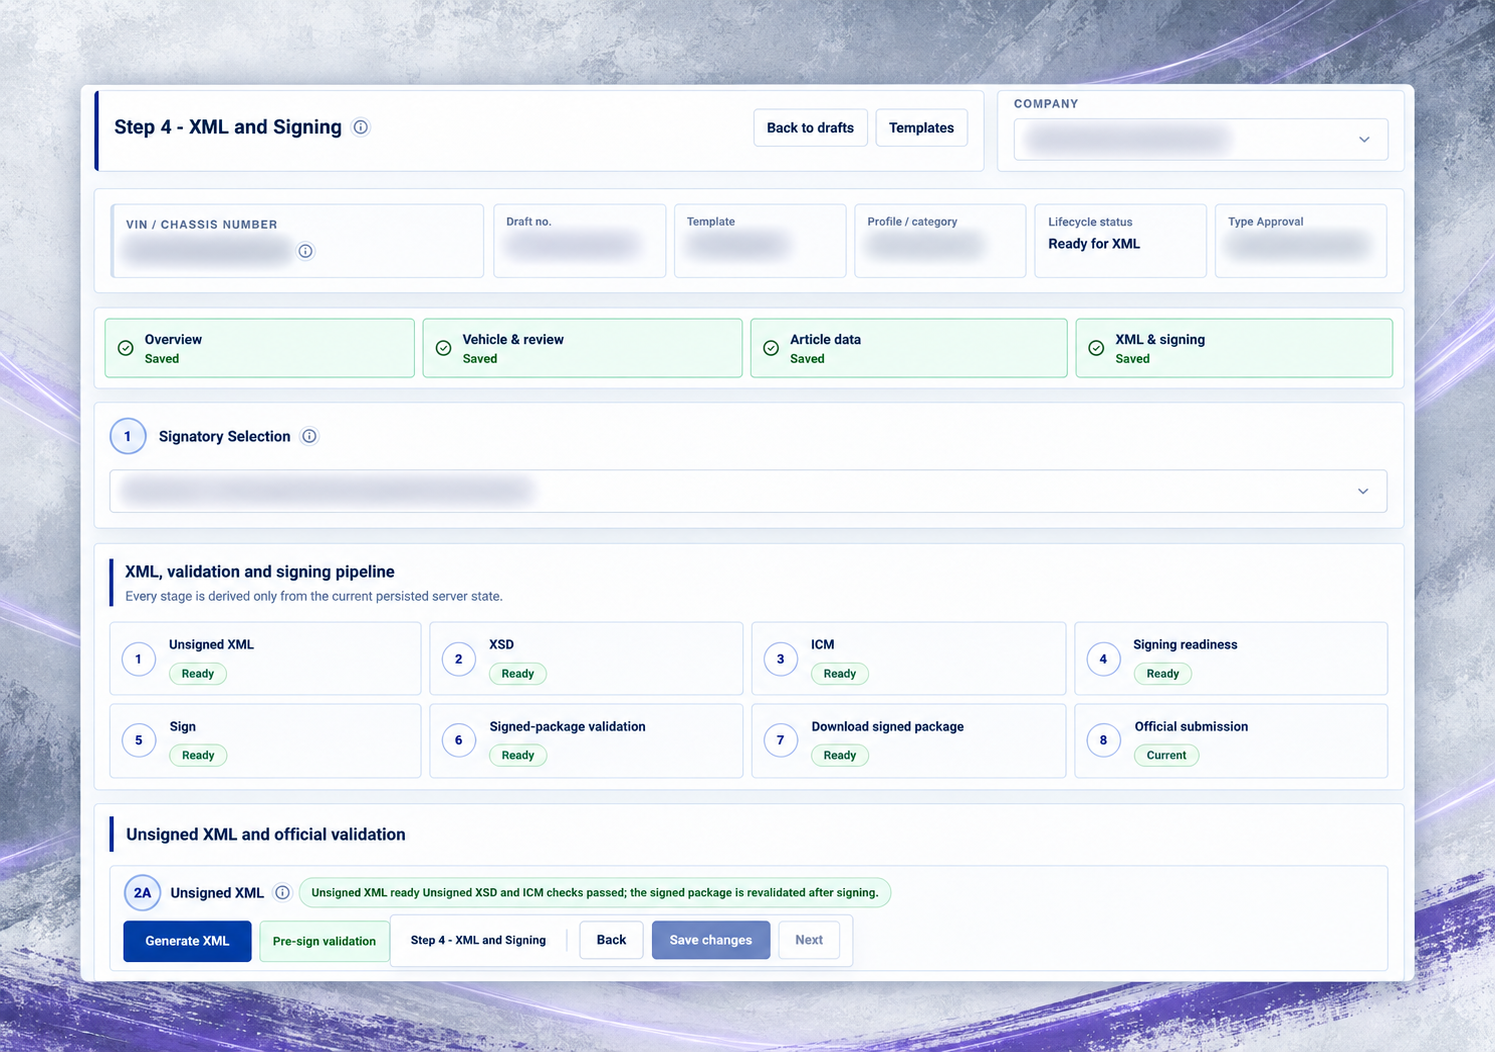Click Lifecycle status Ready for XML
This screenshot has height=1052, width=1495.
[x=1120, y=241]
